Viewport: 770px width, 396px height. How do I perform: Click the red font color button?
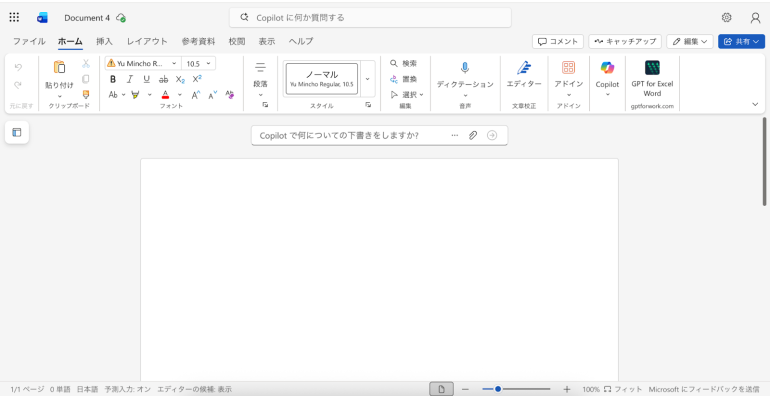(x=165, y=95)
